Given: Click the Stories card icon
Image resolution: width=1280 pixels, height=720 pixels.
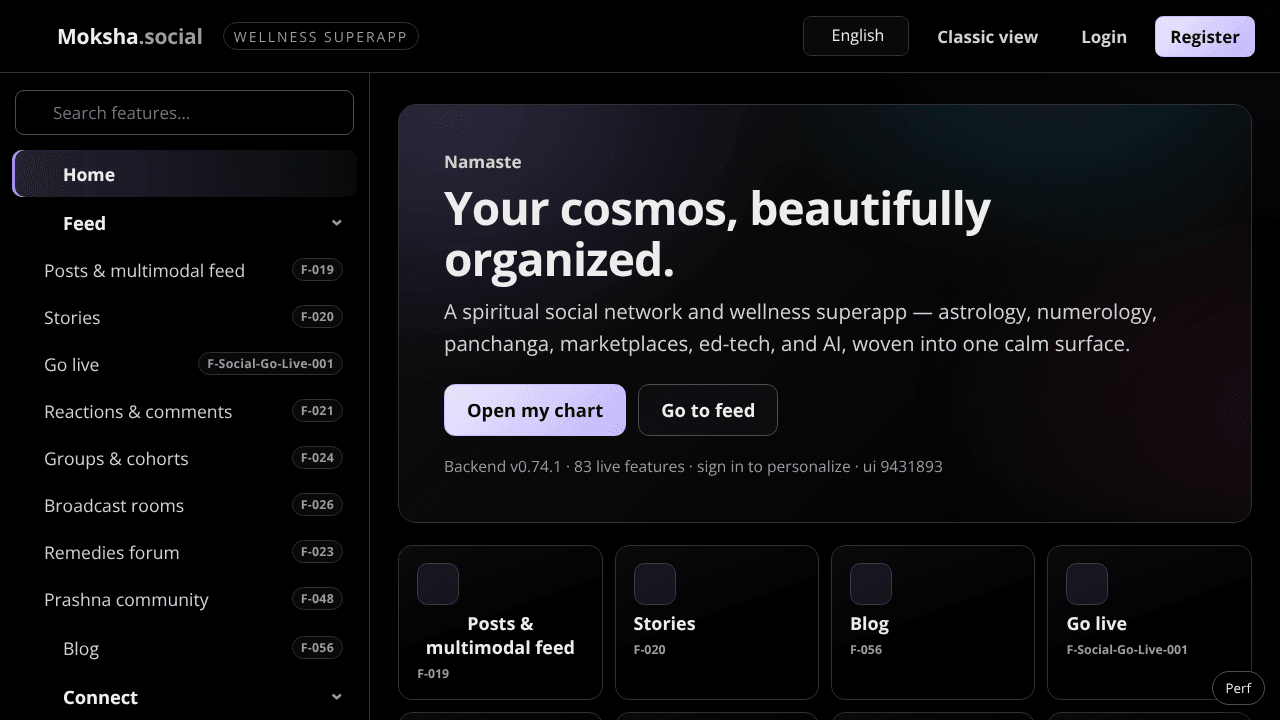Looking at the screenshot, I should coord(655,584).
